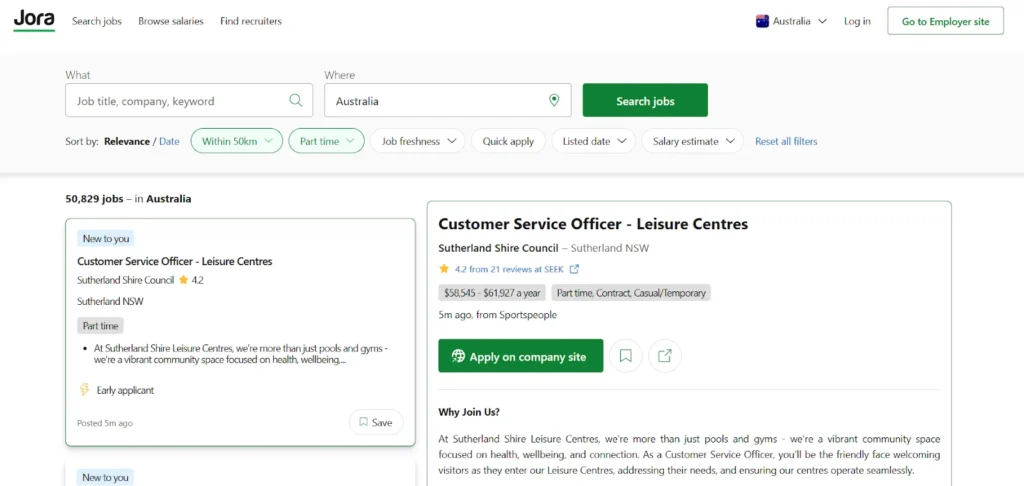Click the Australia flag icon
Screen dimensions: 1024x486
point(762,21)
